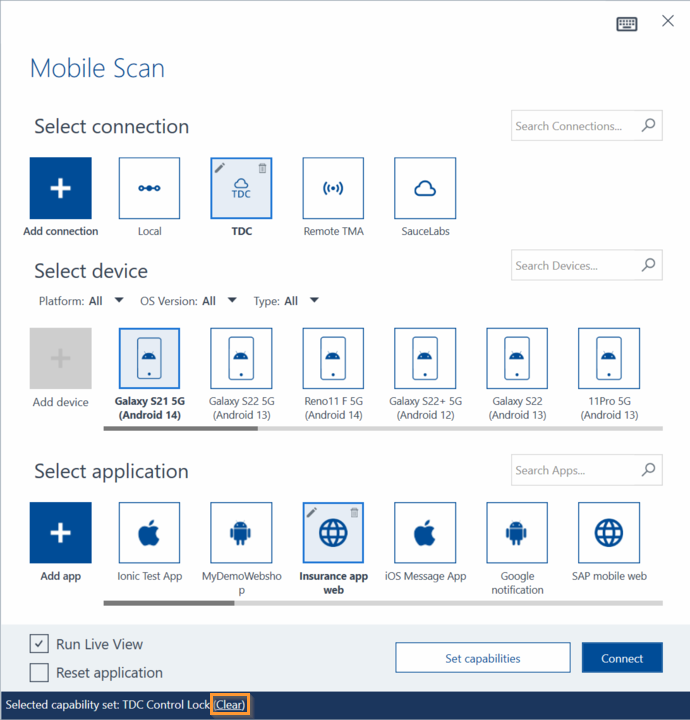This screenshot has width=690, height=720.
Task: Select the Local connection tile
Action: point(149,188)
